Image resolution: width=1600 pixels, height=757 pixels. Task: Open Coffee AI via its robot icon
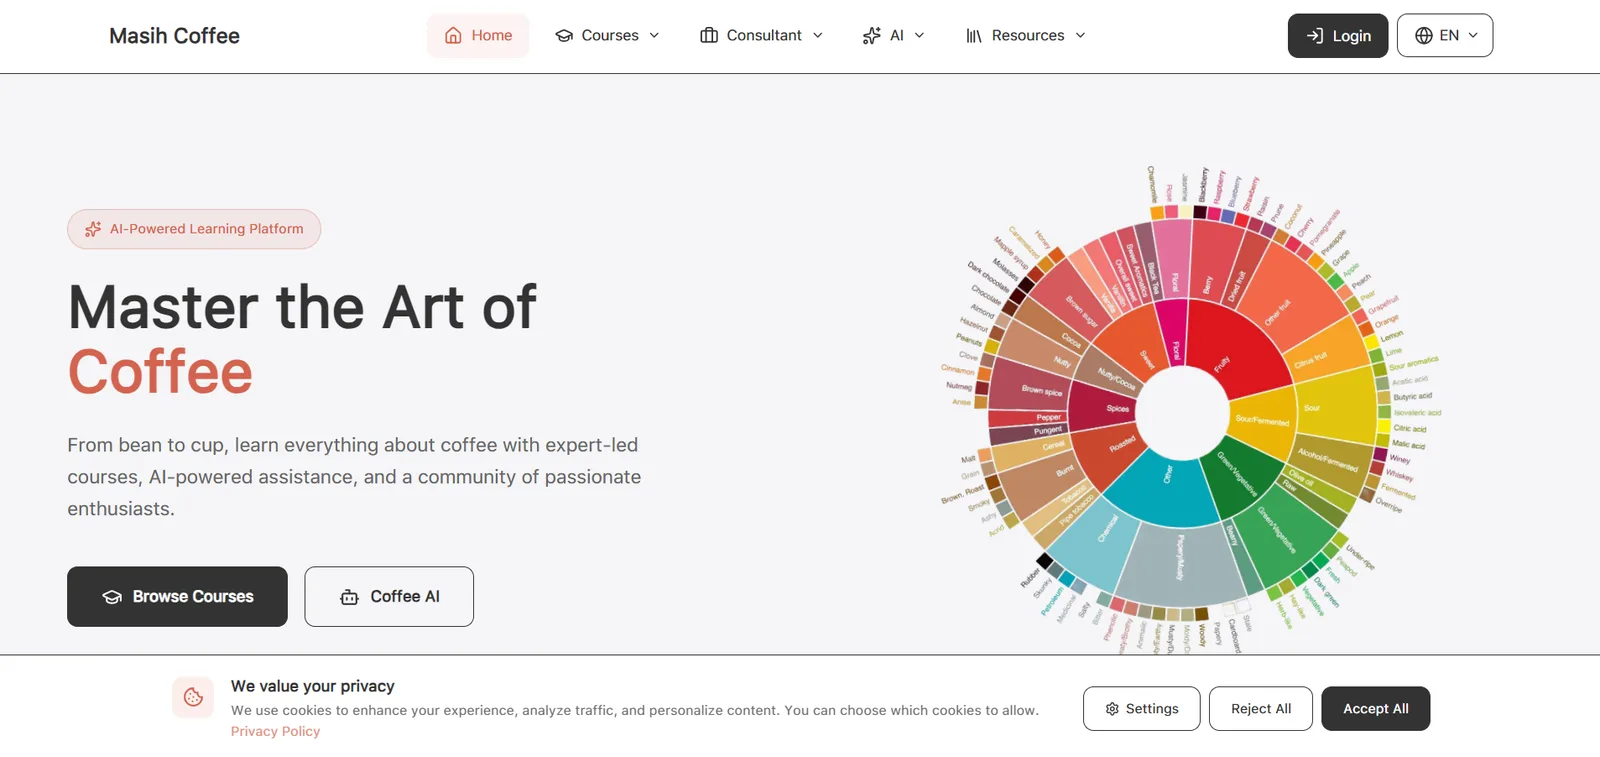point(349,597)
